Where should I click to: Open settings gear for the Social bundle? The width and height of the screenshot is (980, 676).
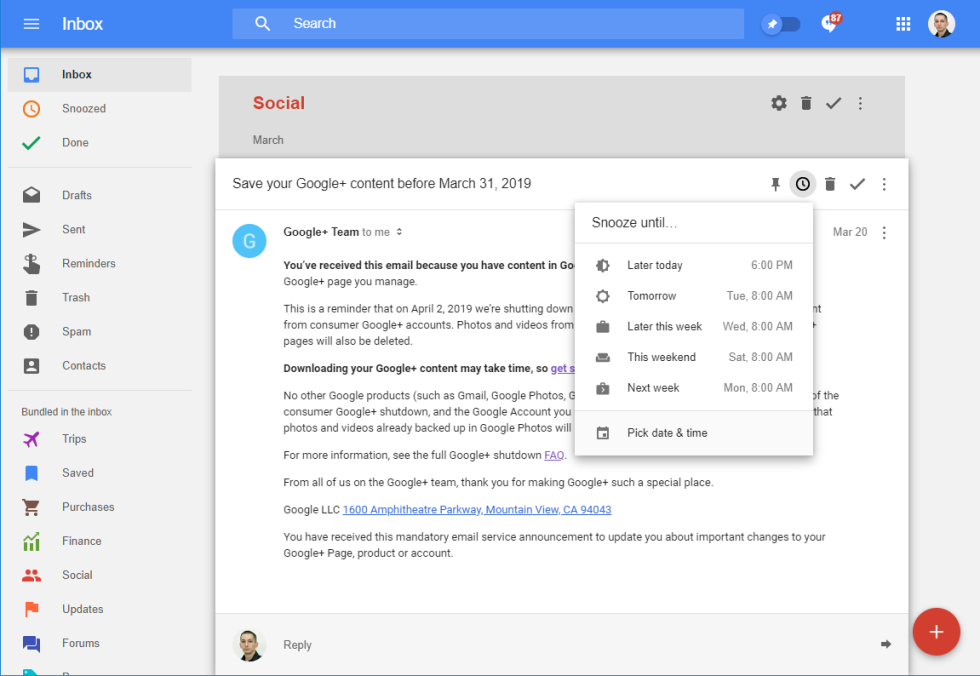pyautogui.click(x=778, y=103)
